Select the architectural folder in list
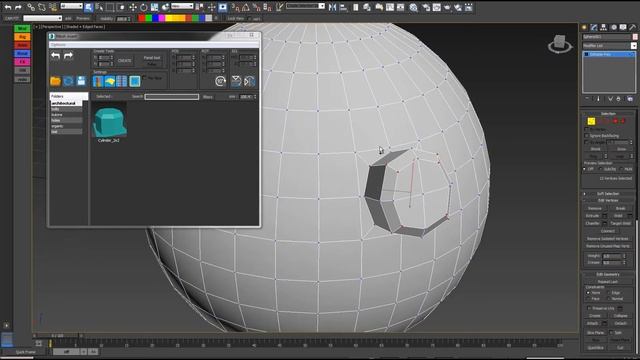 click(66, 103)
